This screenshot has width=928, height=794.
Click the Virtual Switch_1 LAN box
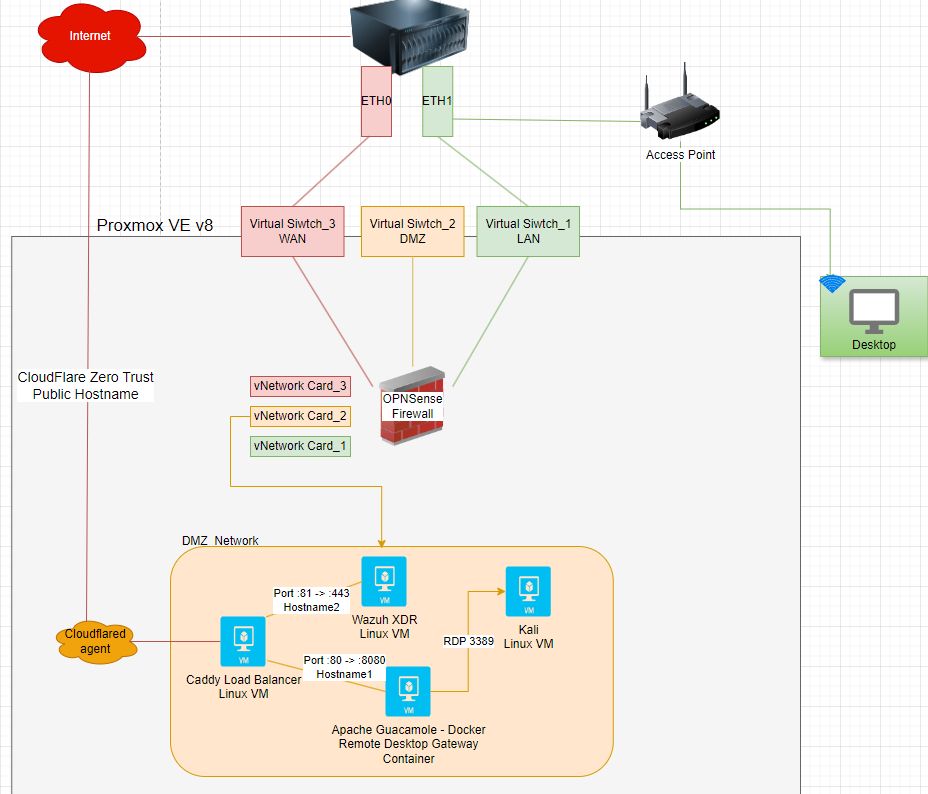click(x=527, y=231)
